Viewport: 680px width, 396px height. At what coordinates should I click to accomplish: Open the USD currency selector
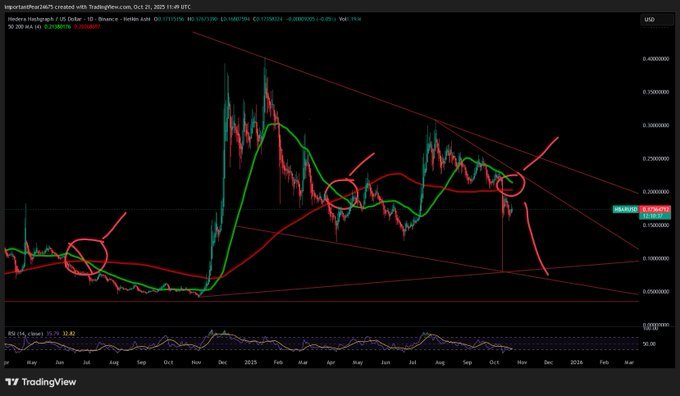click(657, 20)
